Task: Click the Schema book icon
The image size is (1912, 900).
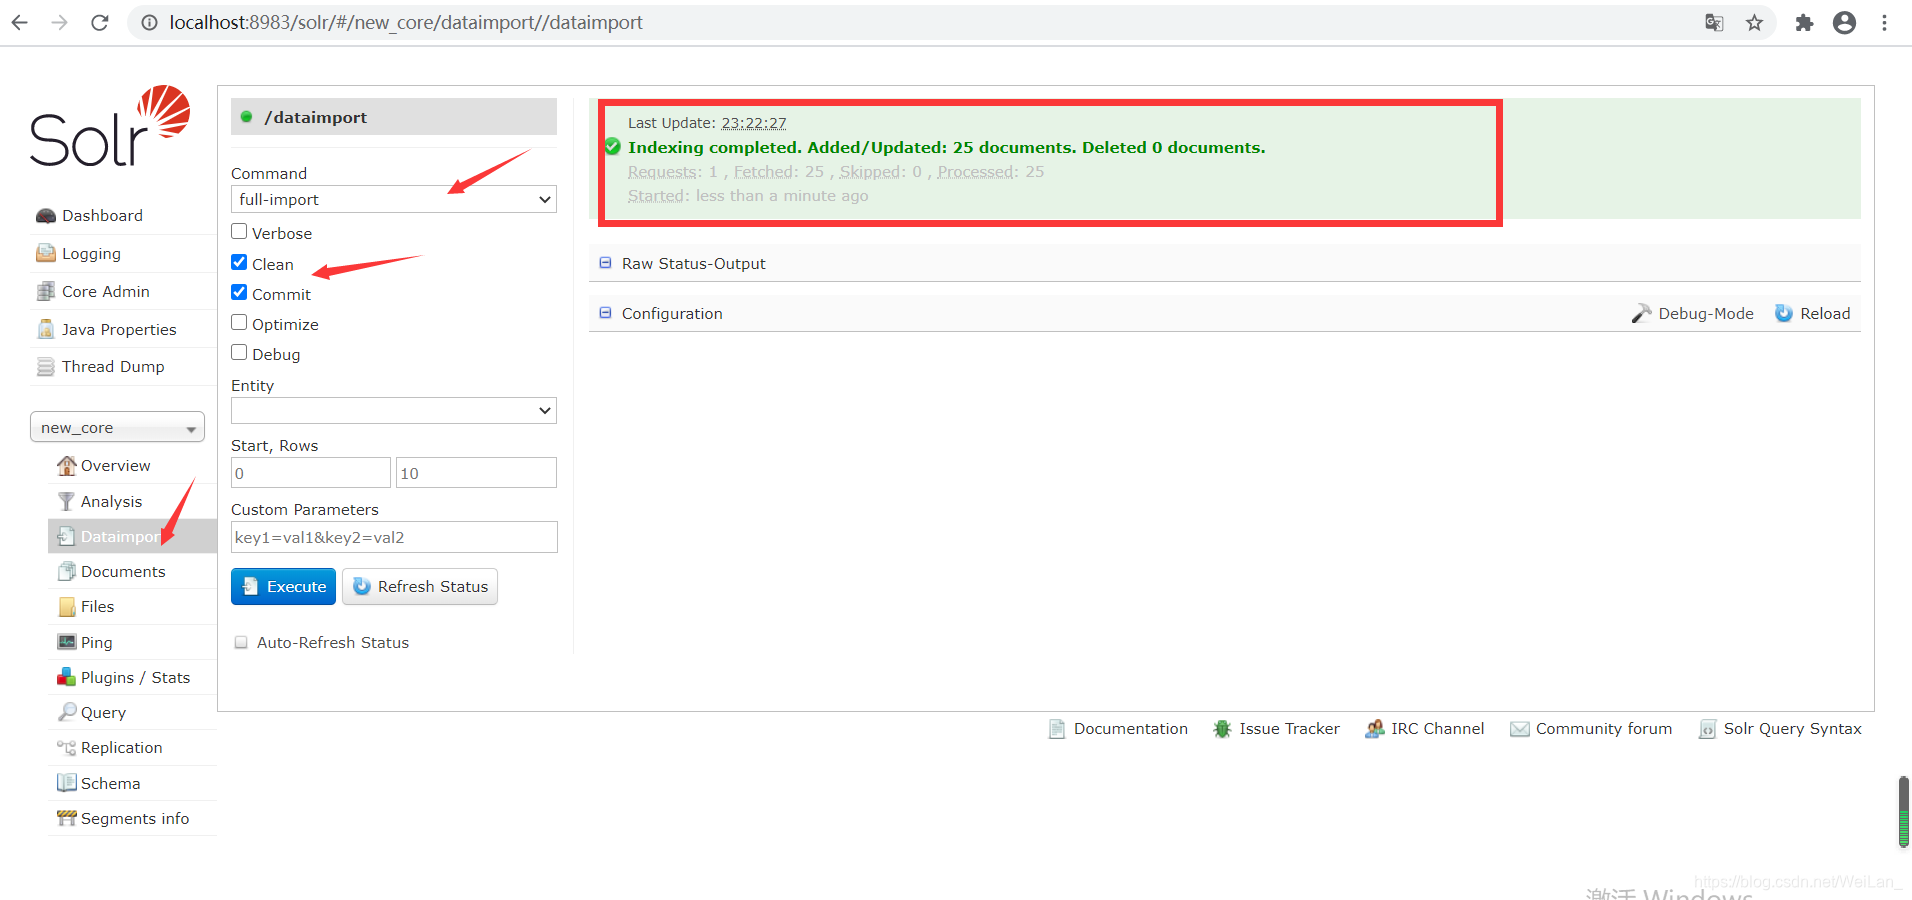Action: tap(66, 783)
